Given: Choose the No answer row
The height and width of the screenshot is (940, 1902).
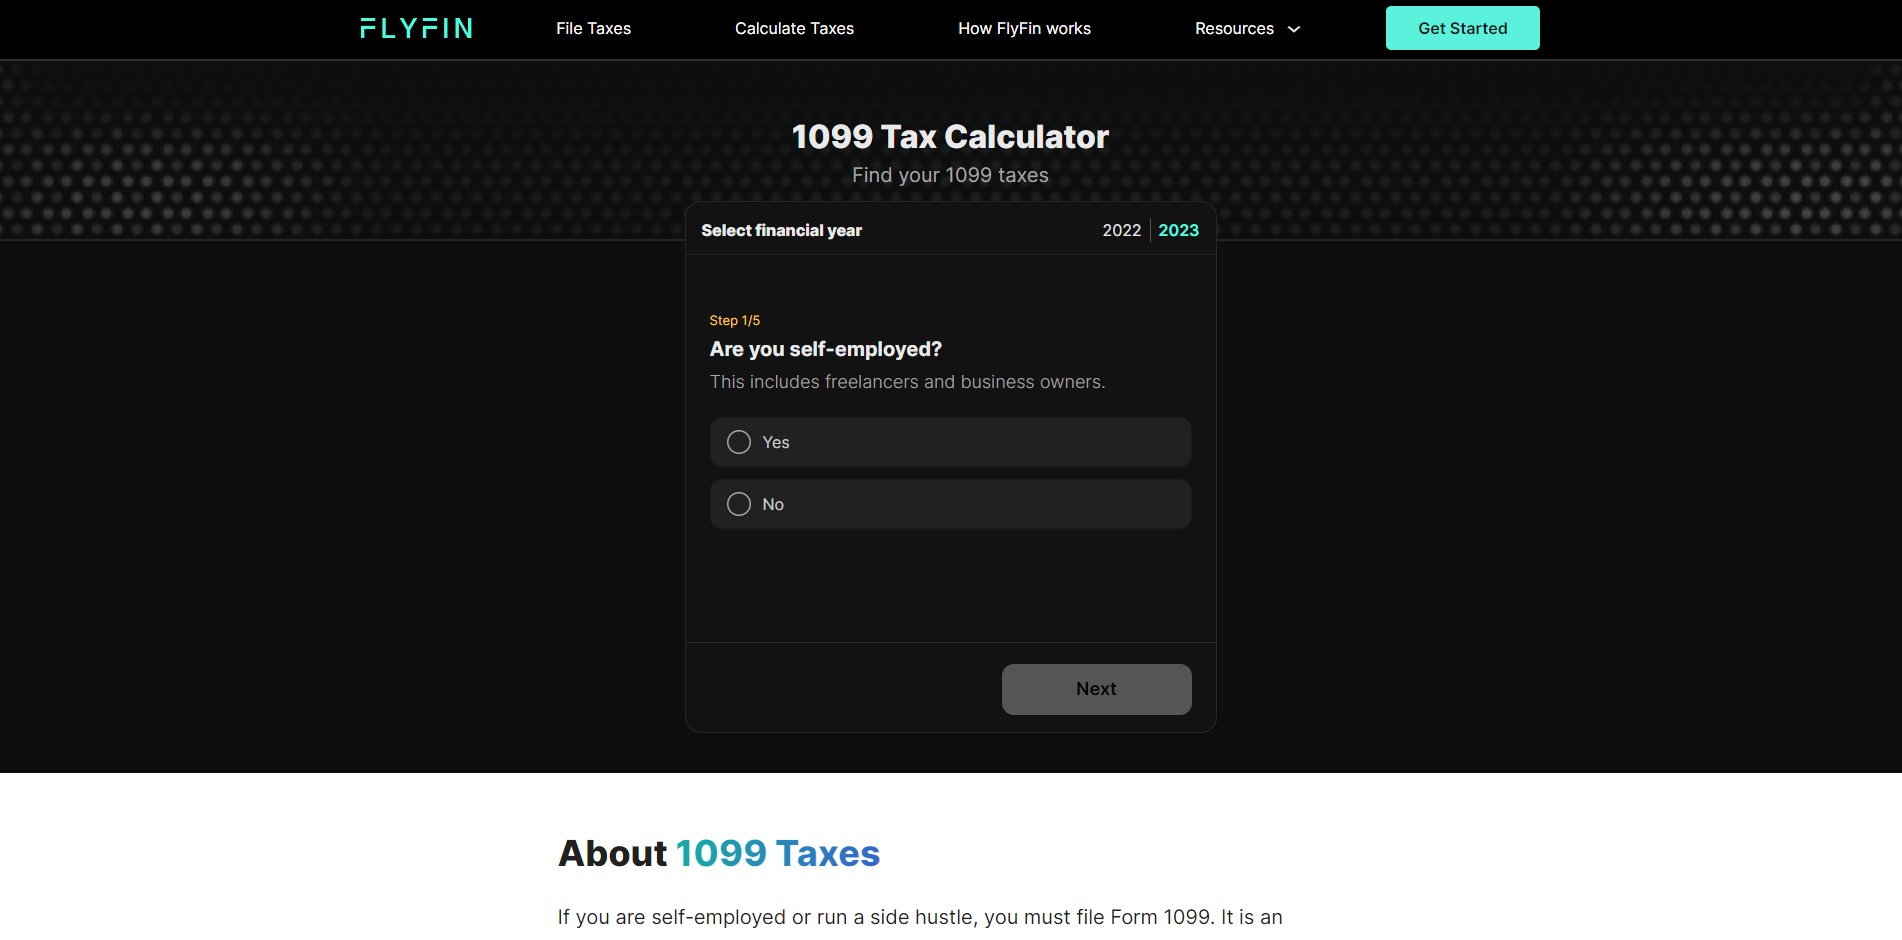Looking at the screenshot, I should (950, 504).
